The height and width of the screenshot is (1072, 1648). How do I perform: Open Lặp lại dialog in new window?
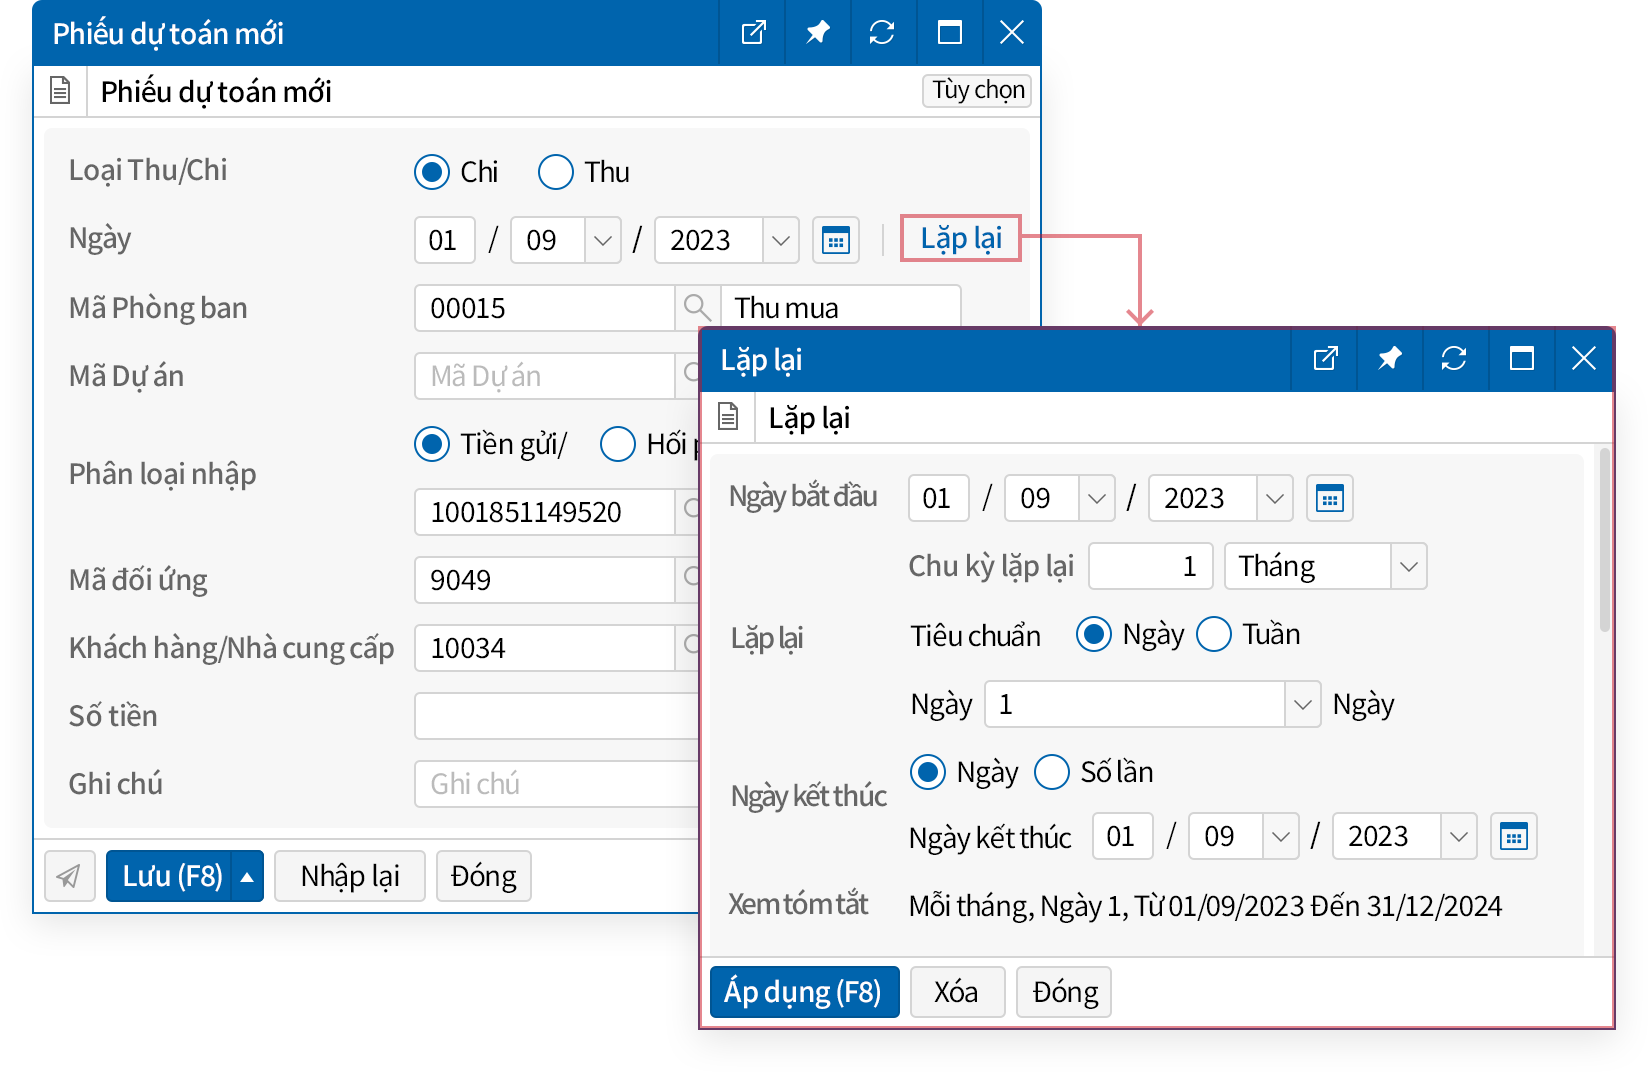tap(1325, 358)
